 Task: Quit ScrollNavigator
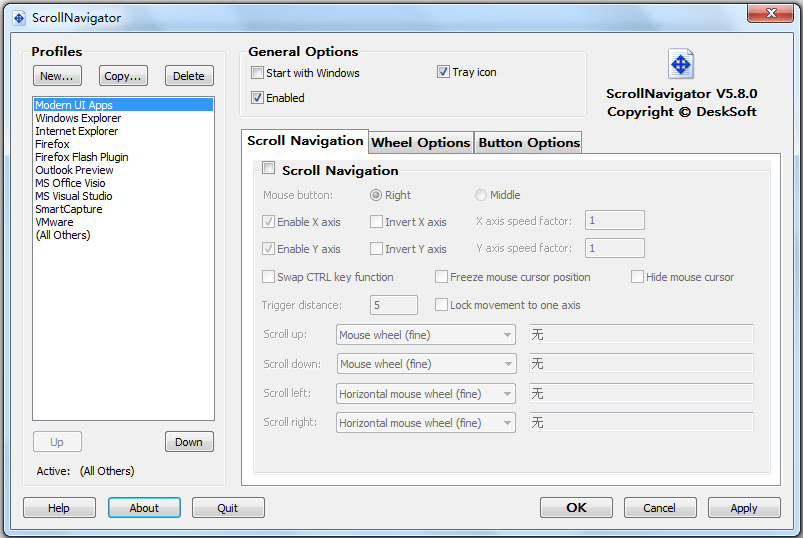[228, 508]
